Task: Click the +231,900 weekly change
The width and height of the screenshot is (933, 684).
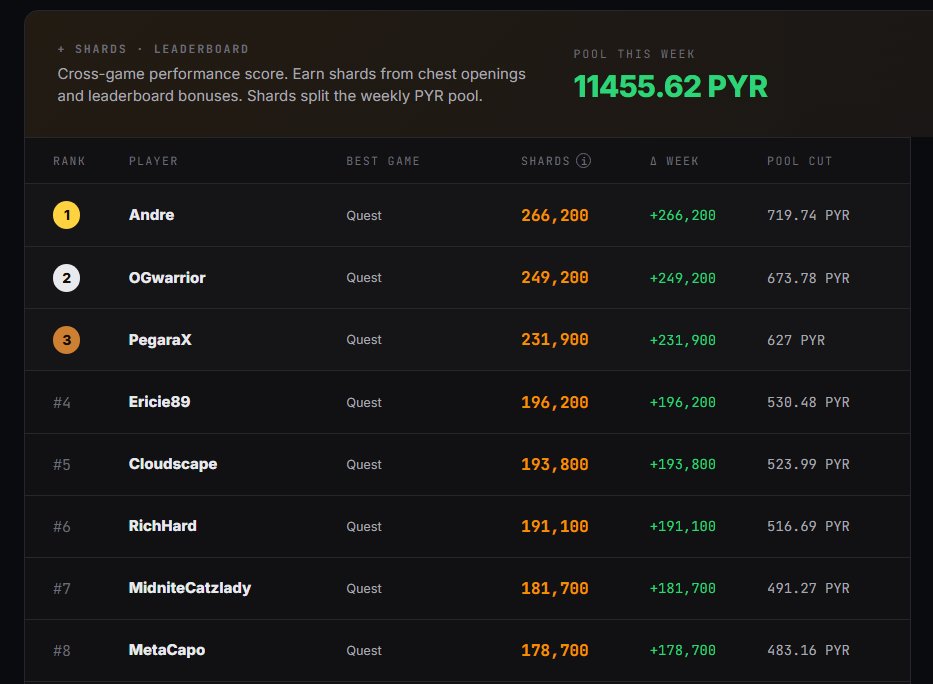Action: click(x=682, y=340)
